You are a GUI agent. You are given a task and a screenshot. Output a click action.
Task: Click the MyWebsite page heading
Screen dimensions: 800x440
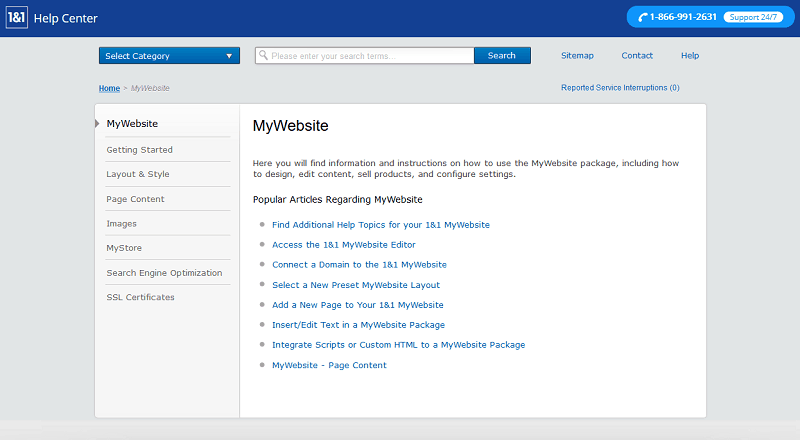pyautogui.click(x=291, y=126)
